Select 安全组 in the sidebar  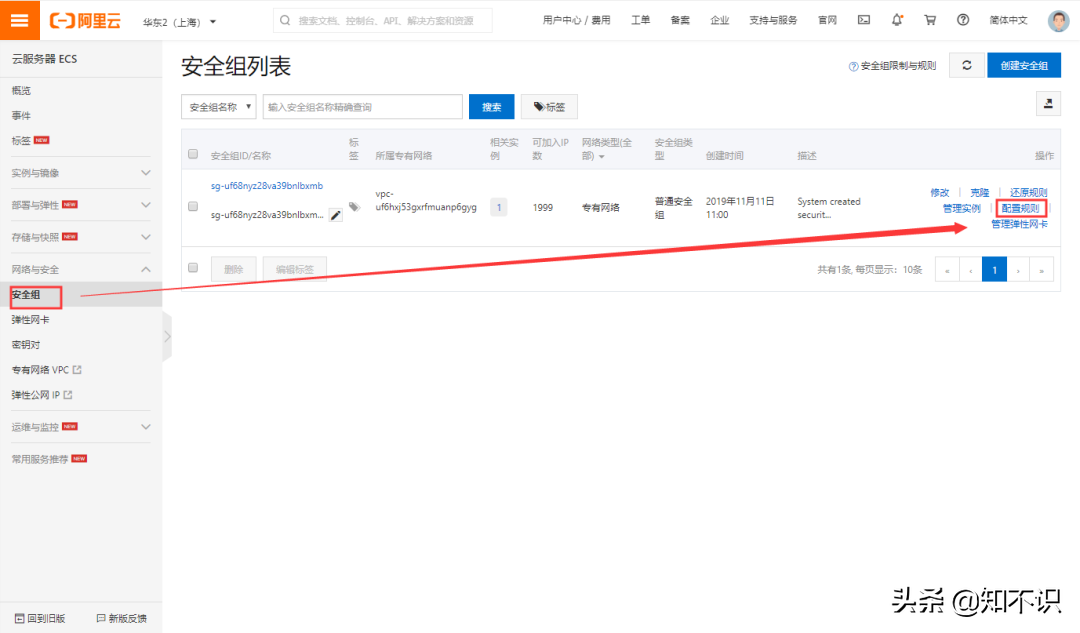click(27, 295)
